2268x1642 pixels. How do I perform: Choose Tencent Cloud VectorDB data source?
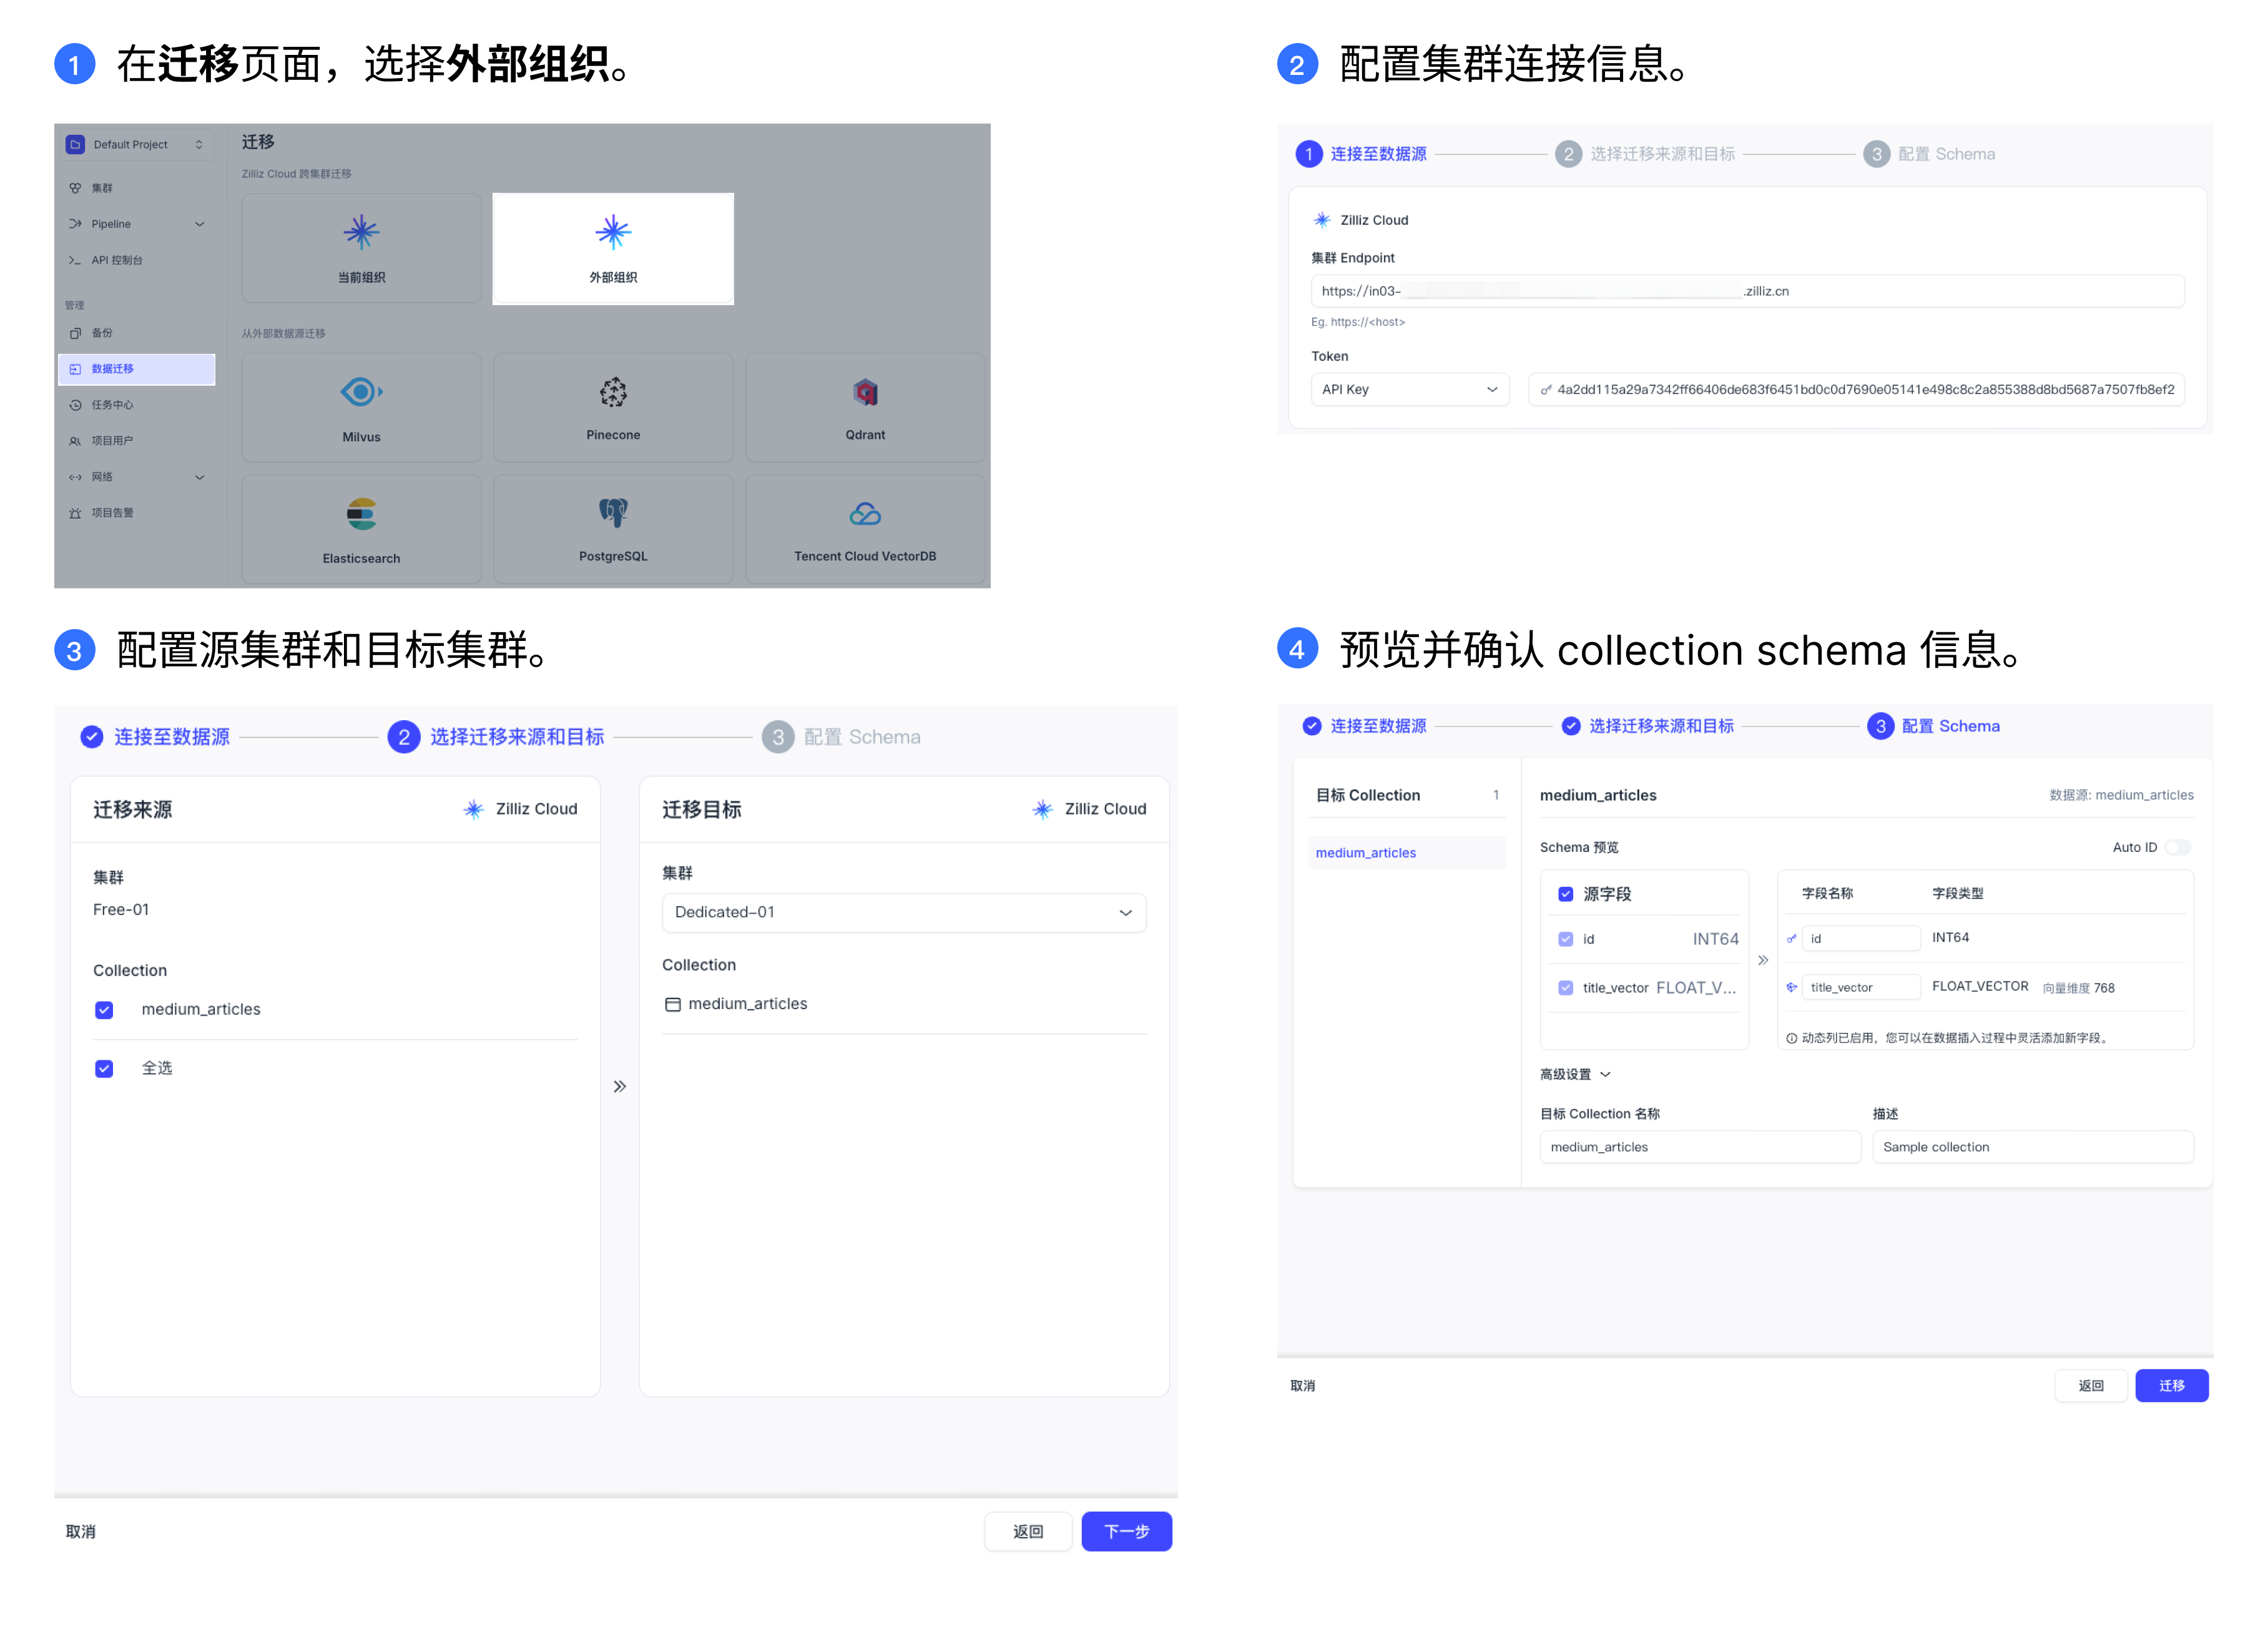(865, 529)
